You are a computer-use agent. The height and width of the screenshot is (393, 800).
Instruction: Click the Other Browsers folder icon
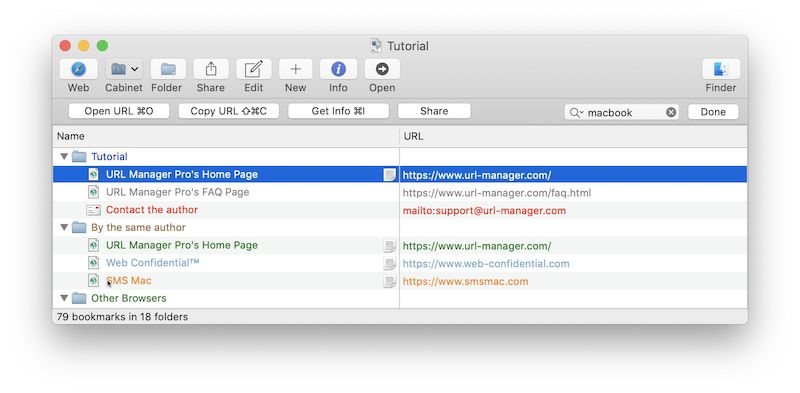[79, 298]
